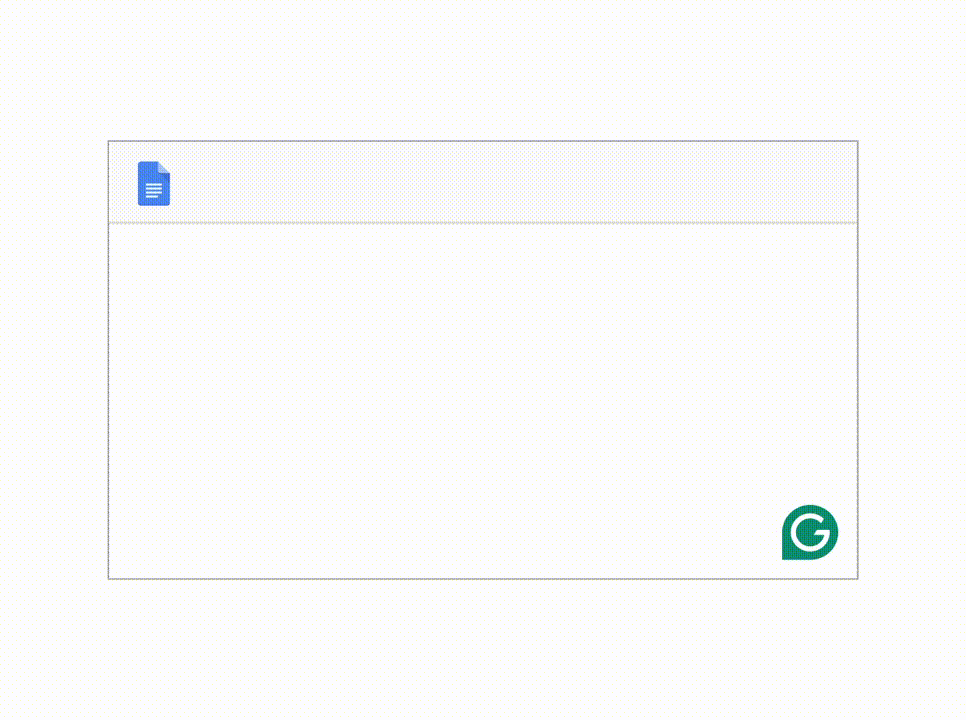The image size is (966, 720).
Task: Open Google Docs home via blue icon
Action: (x=153, y=183)
